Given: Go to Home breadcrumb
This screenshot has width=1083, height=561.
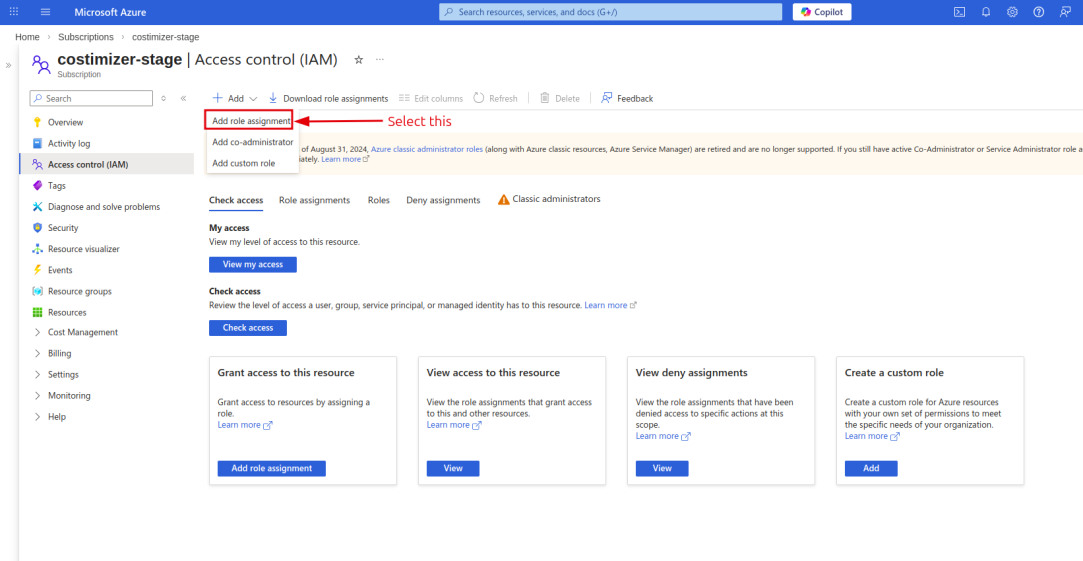Looking at the screenshot, I should [x=27, y=37].
